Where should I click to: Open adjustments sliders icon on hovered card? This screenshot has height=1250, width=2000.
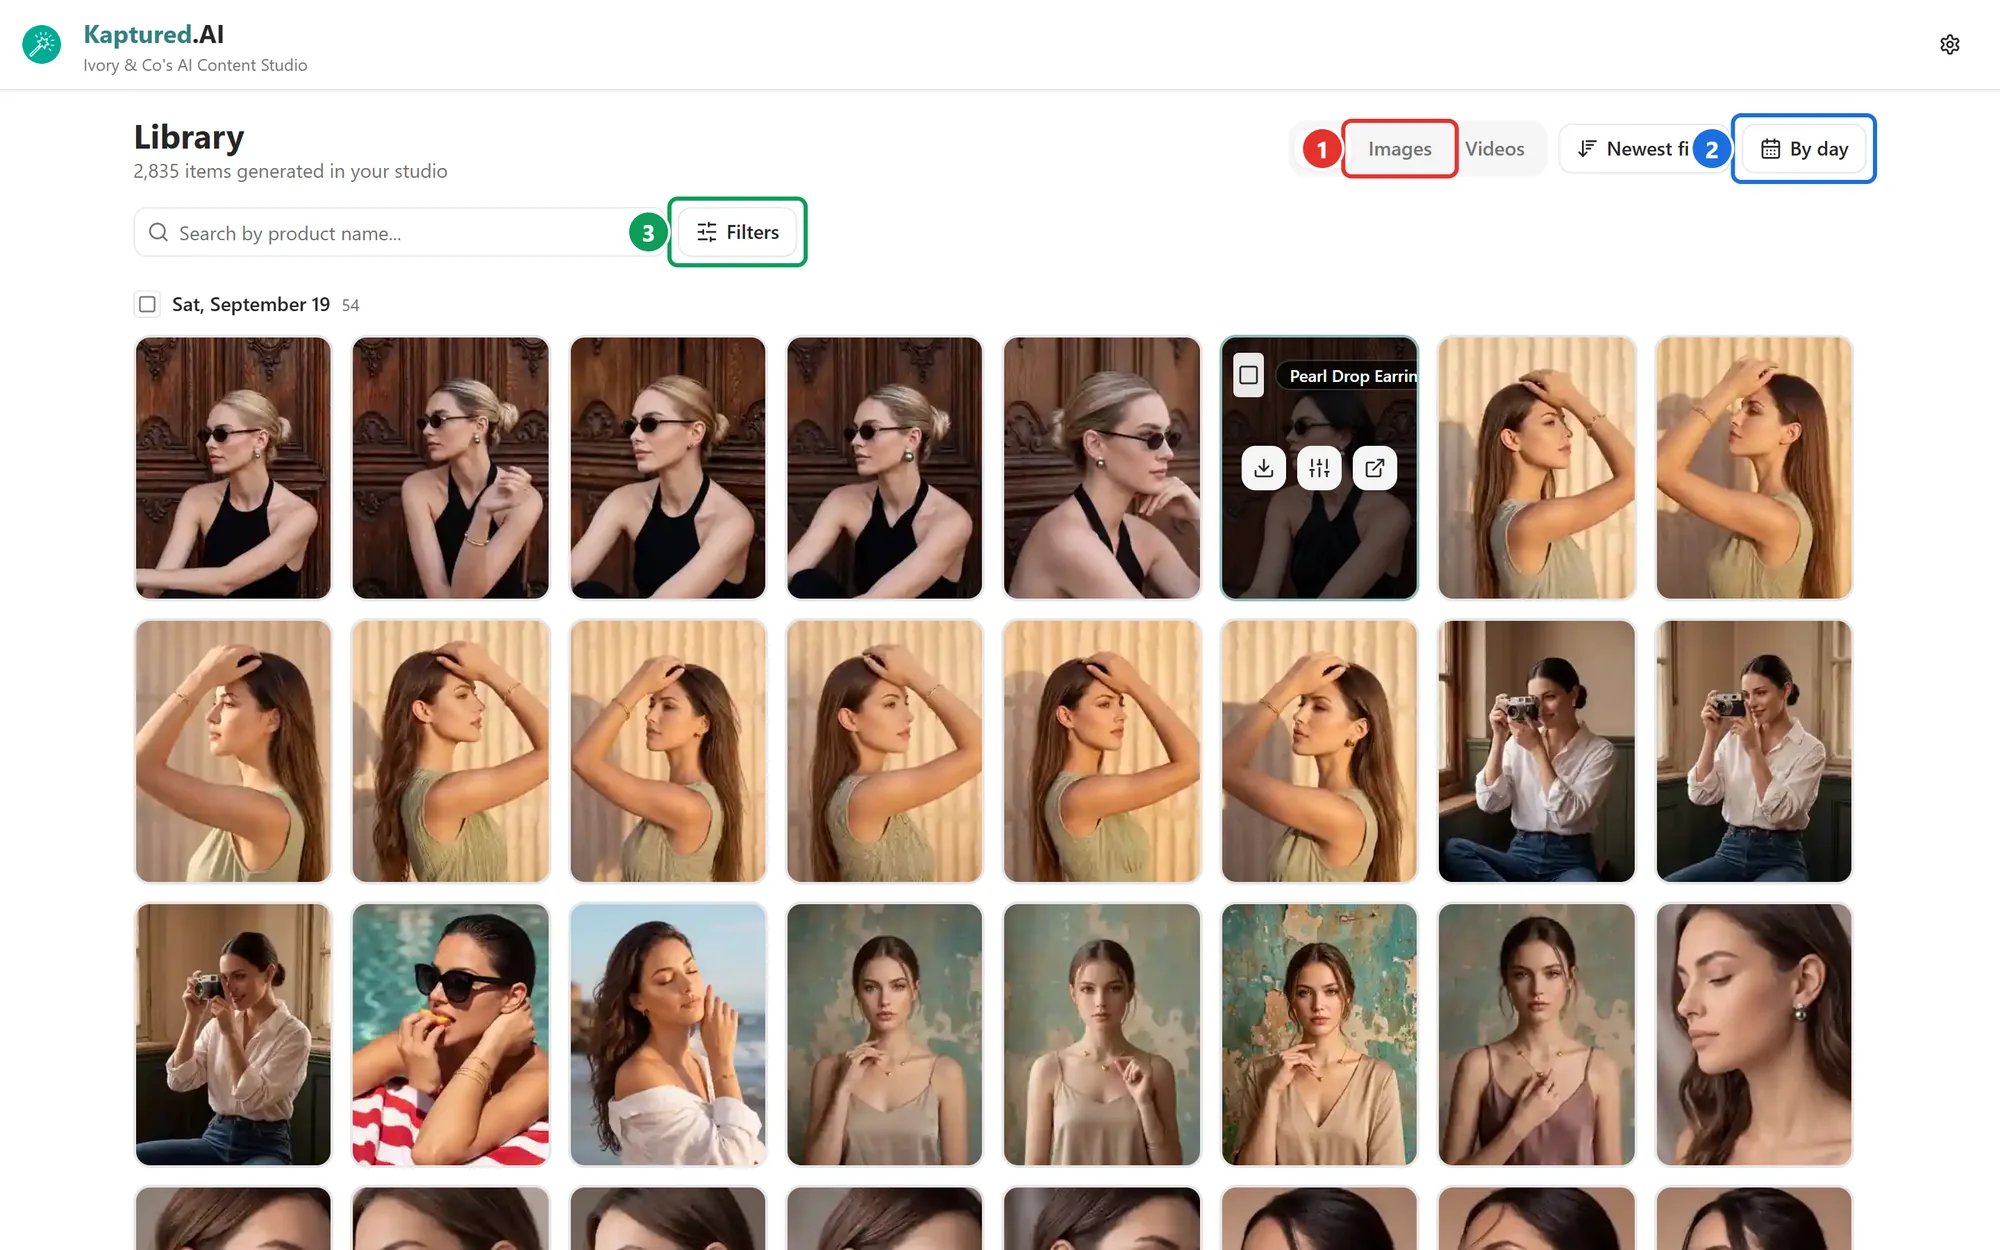click(x=1319, y=468)
